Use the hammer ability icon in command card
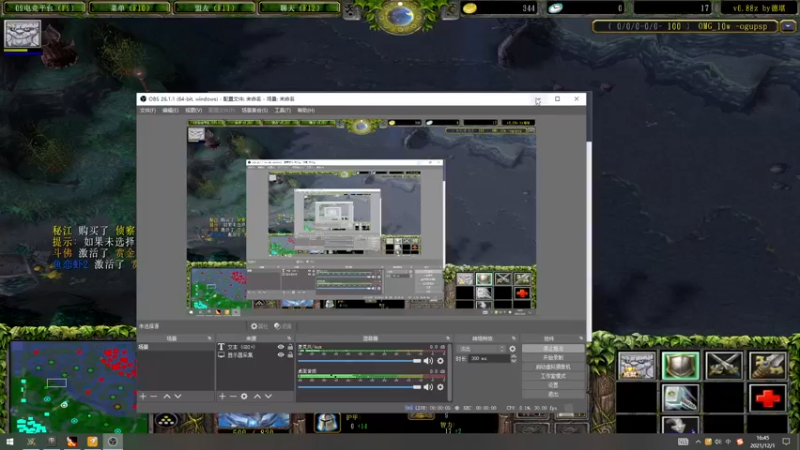800x450 pixels. (680, 398)
